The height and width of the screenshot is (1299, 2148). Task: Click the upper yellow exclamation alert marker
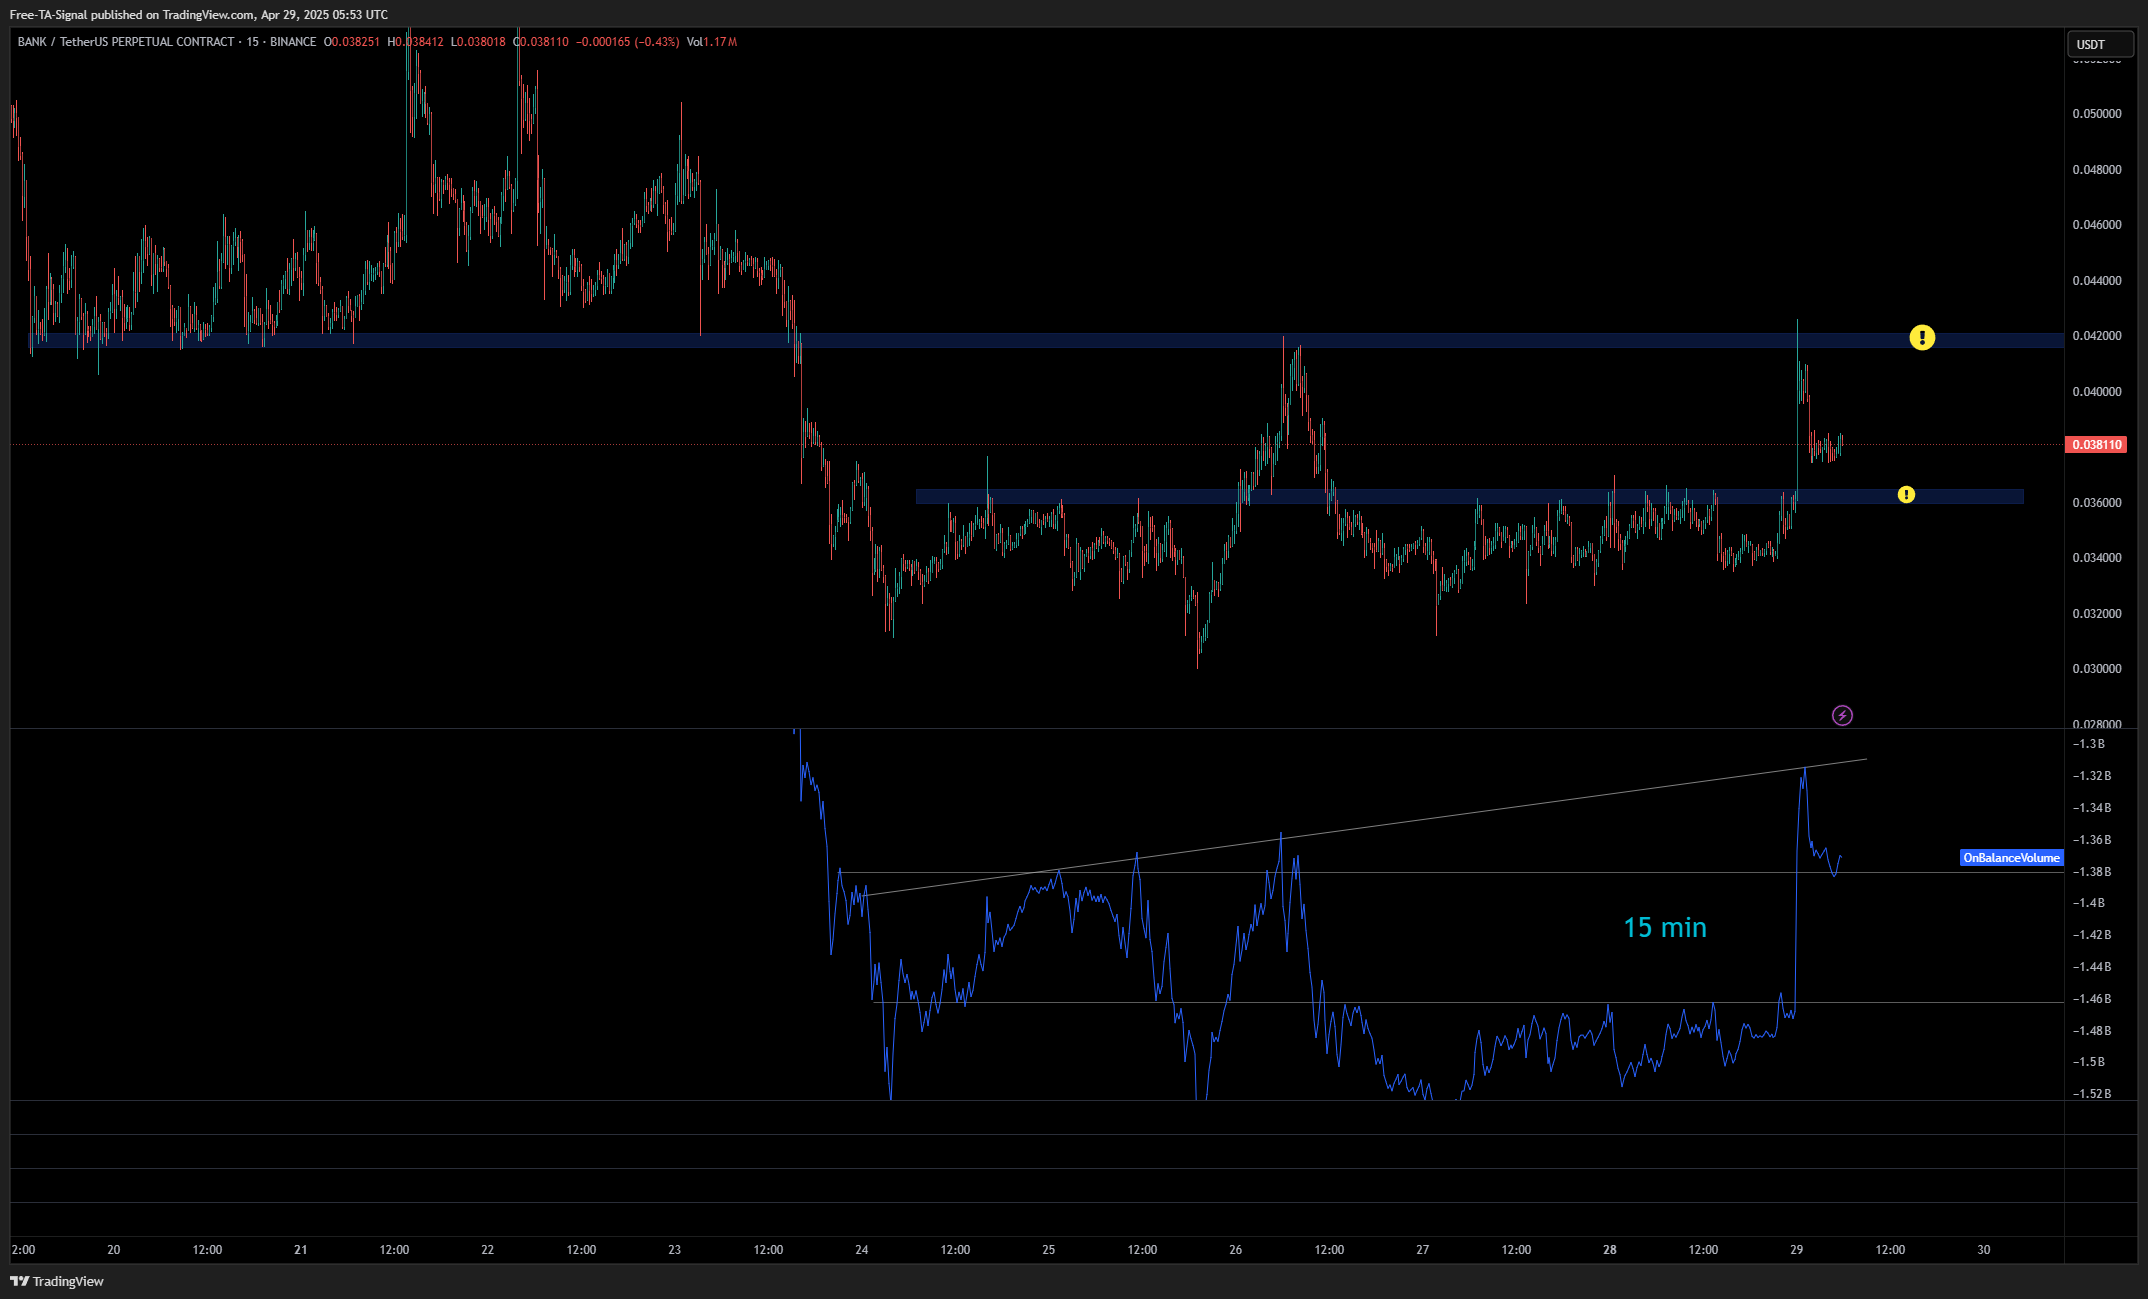[1922, 338]
